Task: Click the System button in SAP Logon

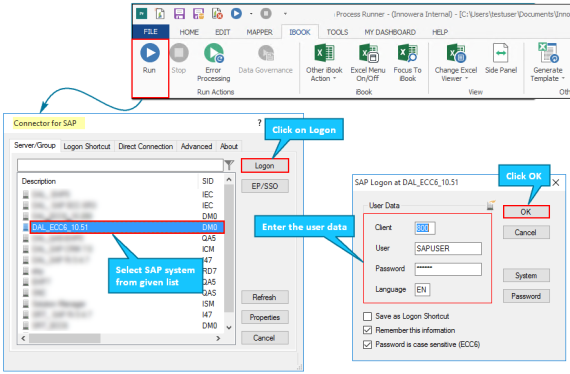Action: (526, 276)
